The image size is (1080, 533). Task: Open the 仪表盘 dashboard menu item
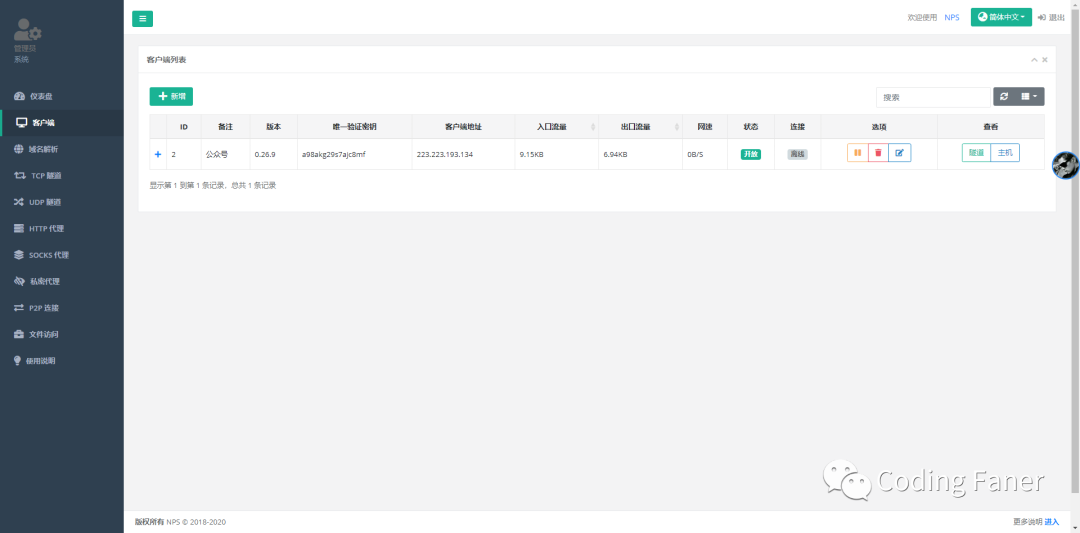62,96
